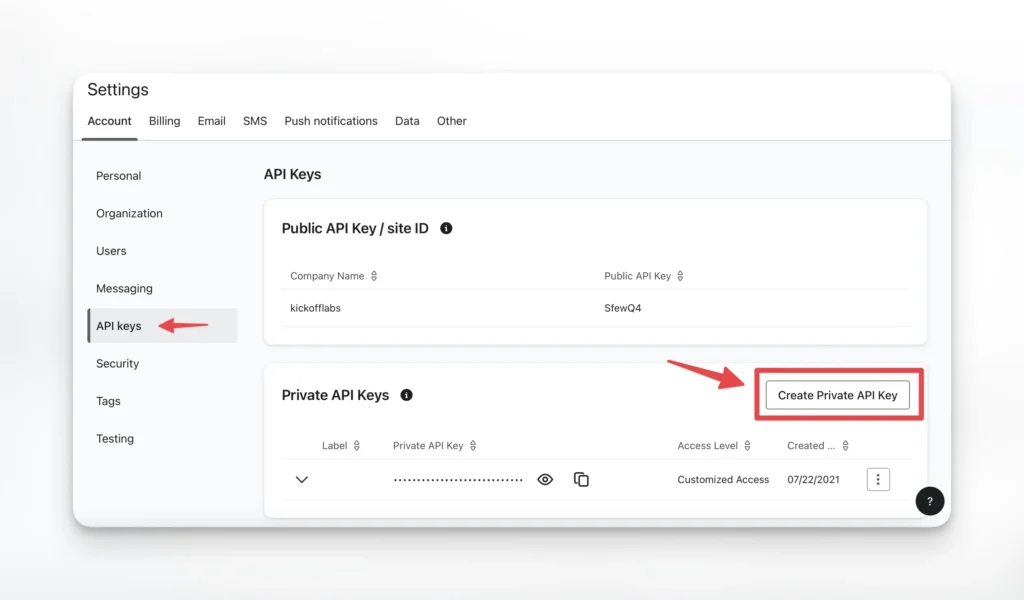Viewport: 1024px width, 600px height.
Task: Open the Data tab
Action: 407,121
